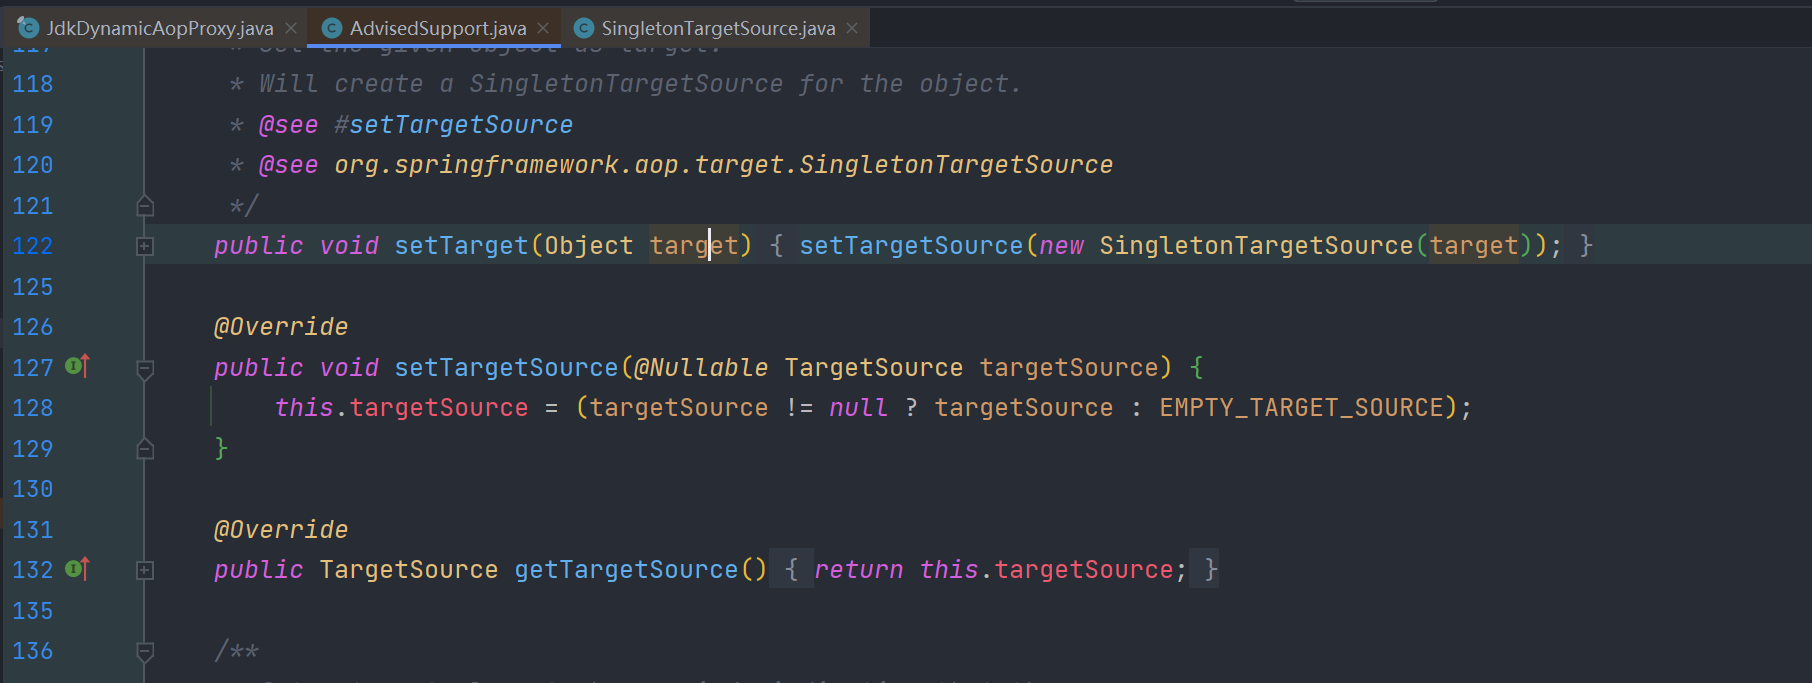Switch to the SingletonTargetSource.java tab
1812x683 pixels.
point(717,28)
